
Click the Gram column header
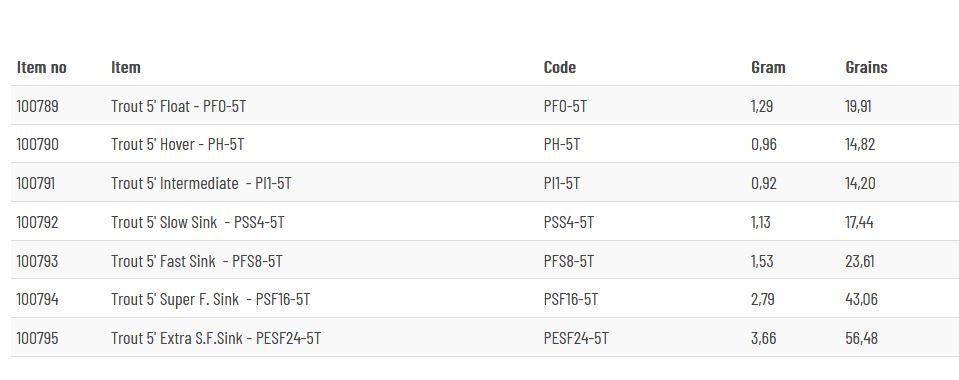(x=768, y=67)
